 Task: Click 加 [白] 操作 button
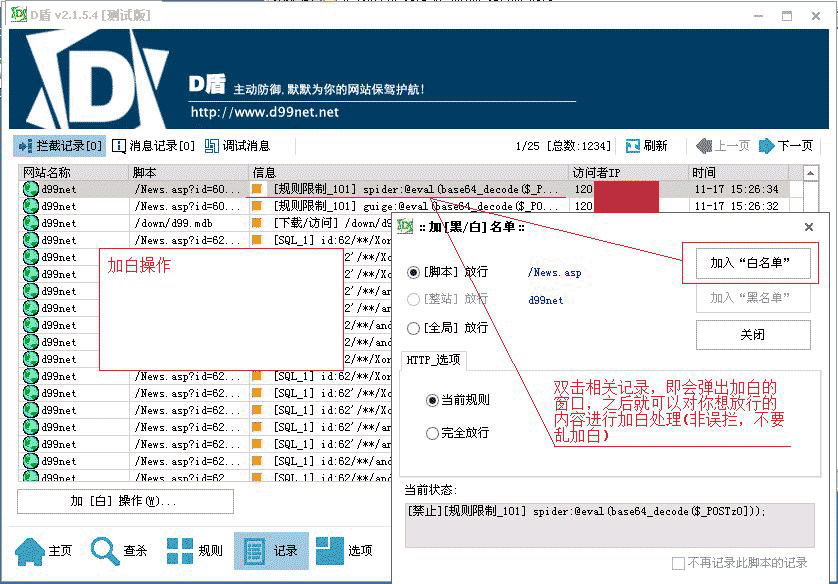coord(125,501)
